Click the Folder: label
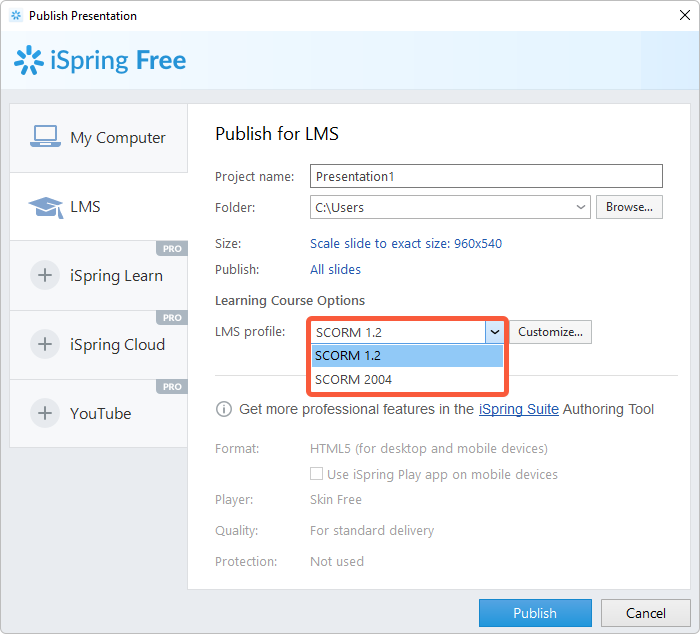Screen dimensions: 700x634 point(235,208)
